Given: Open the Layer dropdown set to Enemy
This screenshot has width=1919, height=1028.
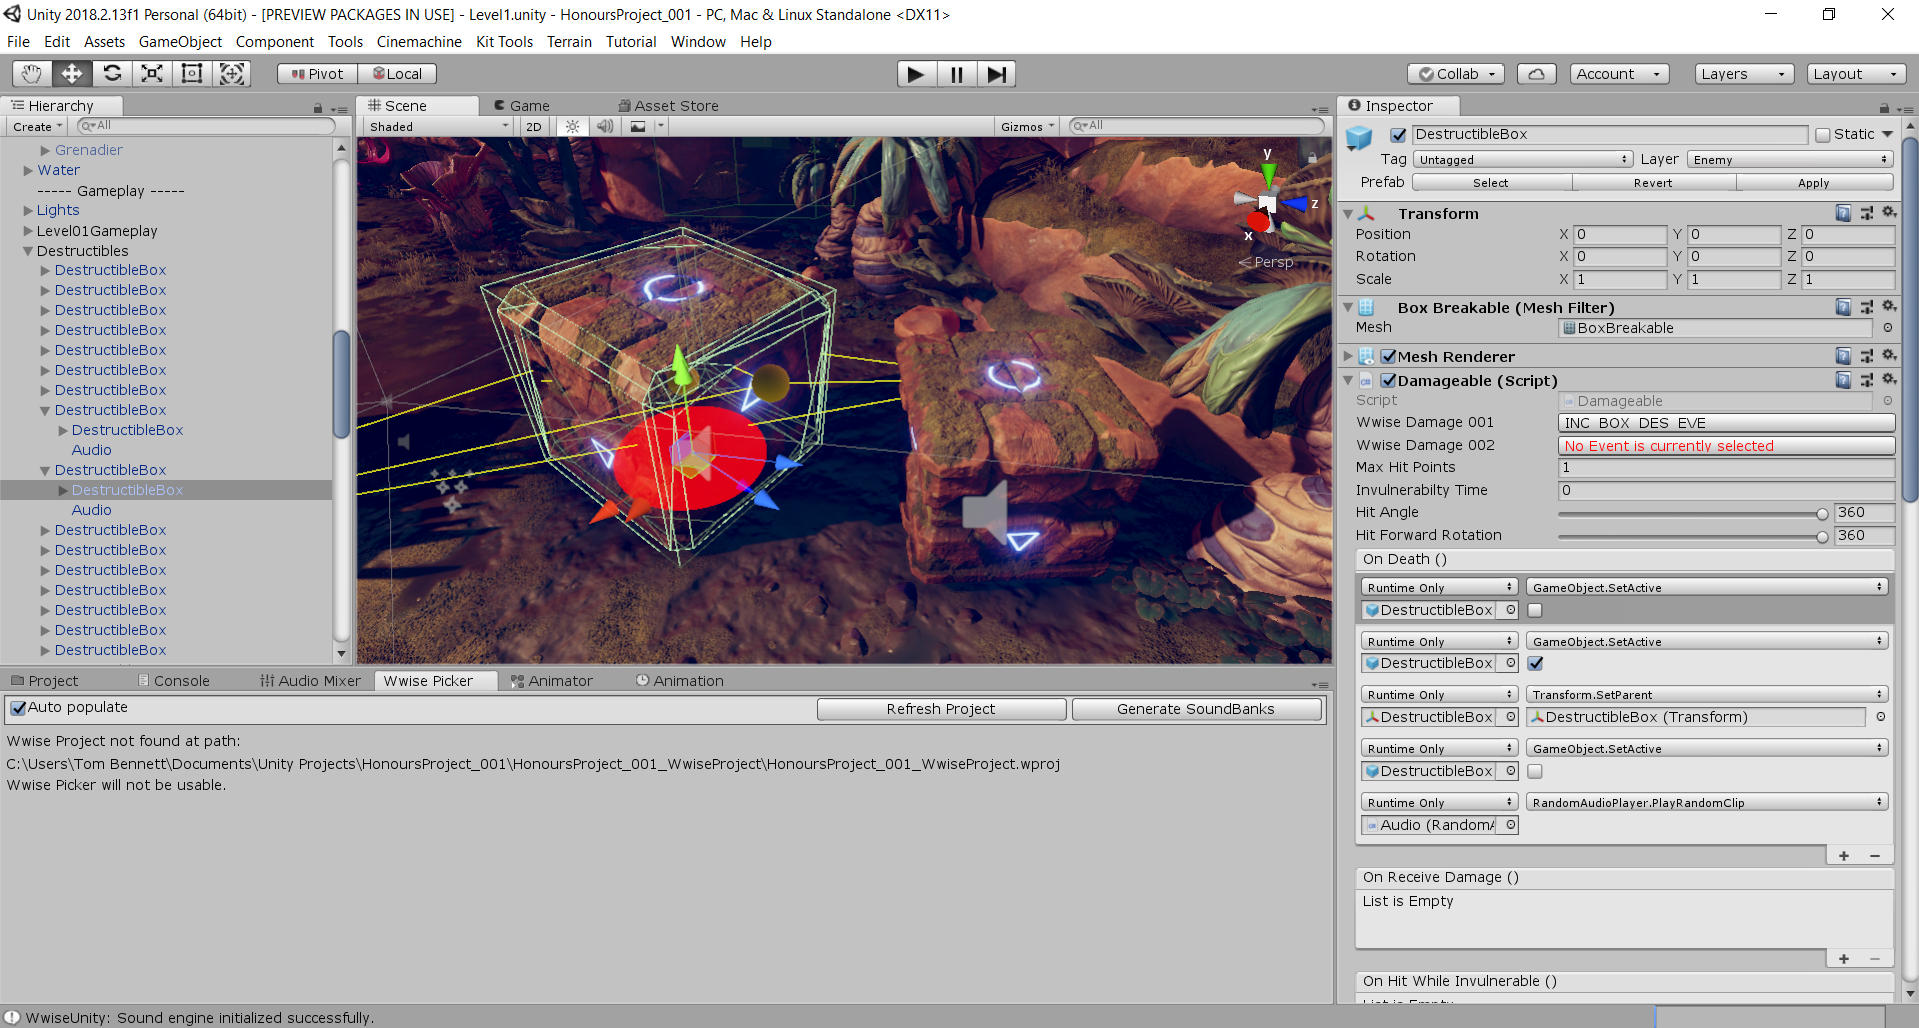Looking at the screenshot, I should point(1790,160).
